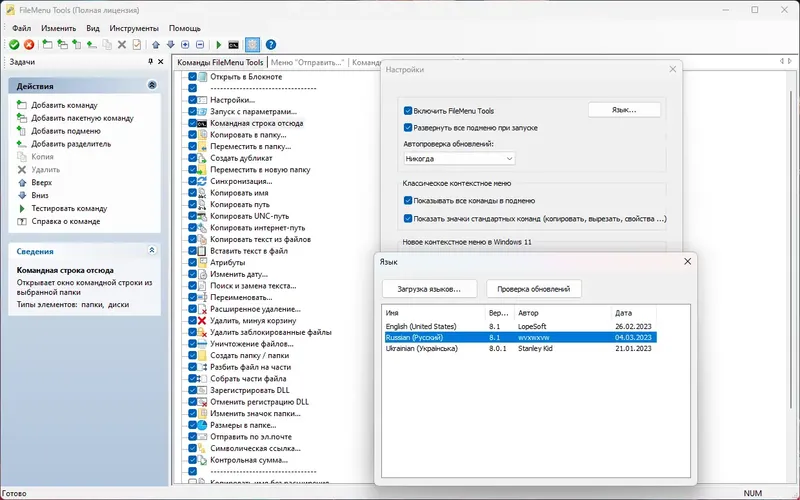Viewport: 800px width, 500px height.
Task: Click the add submenu toolbar icon
Action: [x=77, y=45]
